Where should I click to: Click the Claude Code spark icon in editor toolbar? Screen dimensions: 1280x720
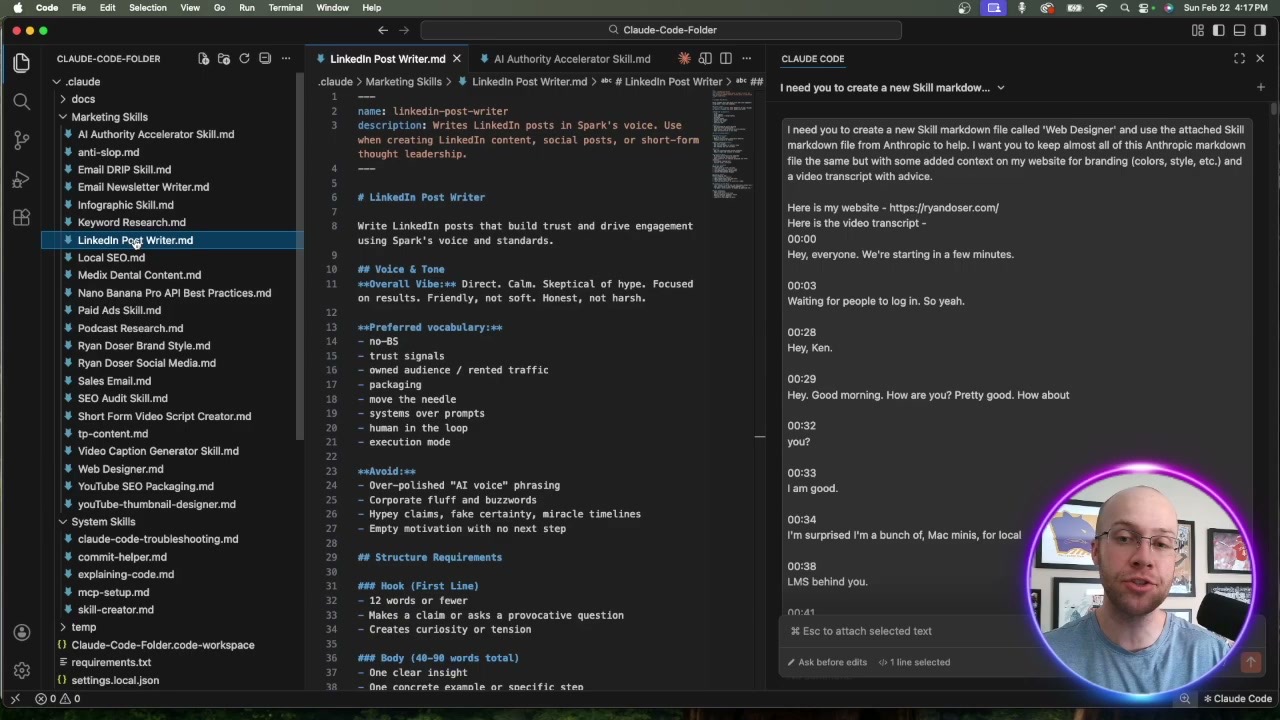coord(684,59)
